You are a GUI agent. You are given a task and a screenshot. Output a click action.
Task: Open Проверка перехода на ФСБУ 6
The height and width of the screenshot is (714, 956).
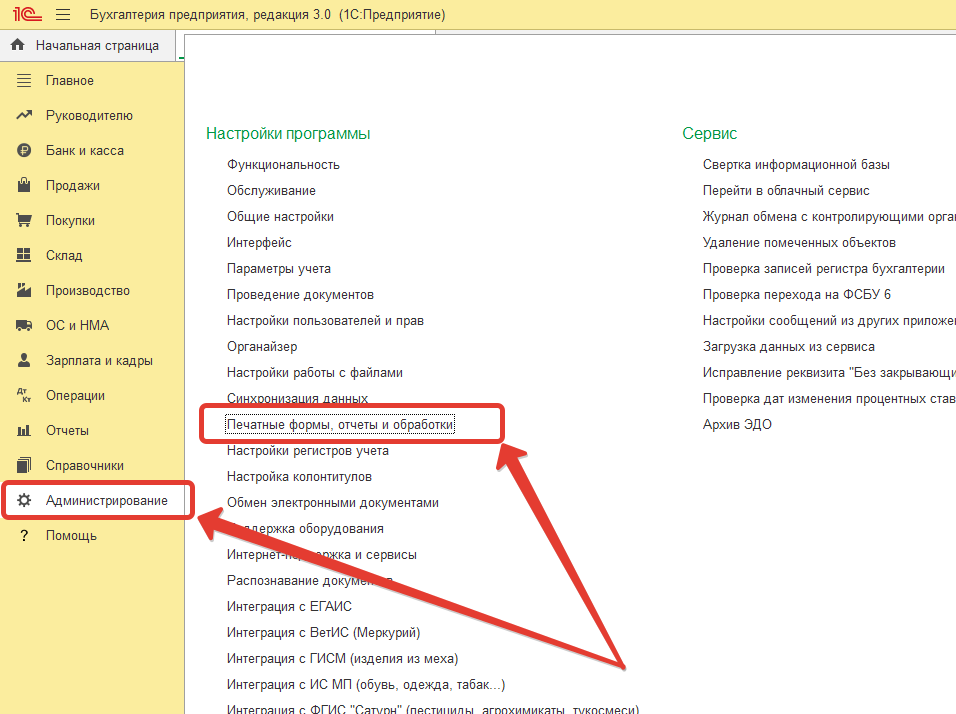click(796, 295)
